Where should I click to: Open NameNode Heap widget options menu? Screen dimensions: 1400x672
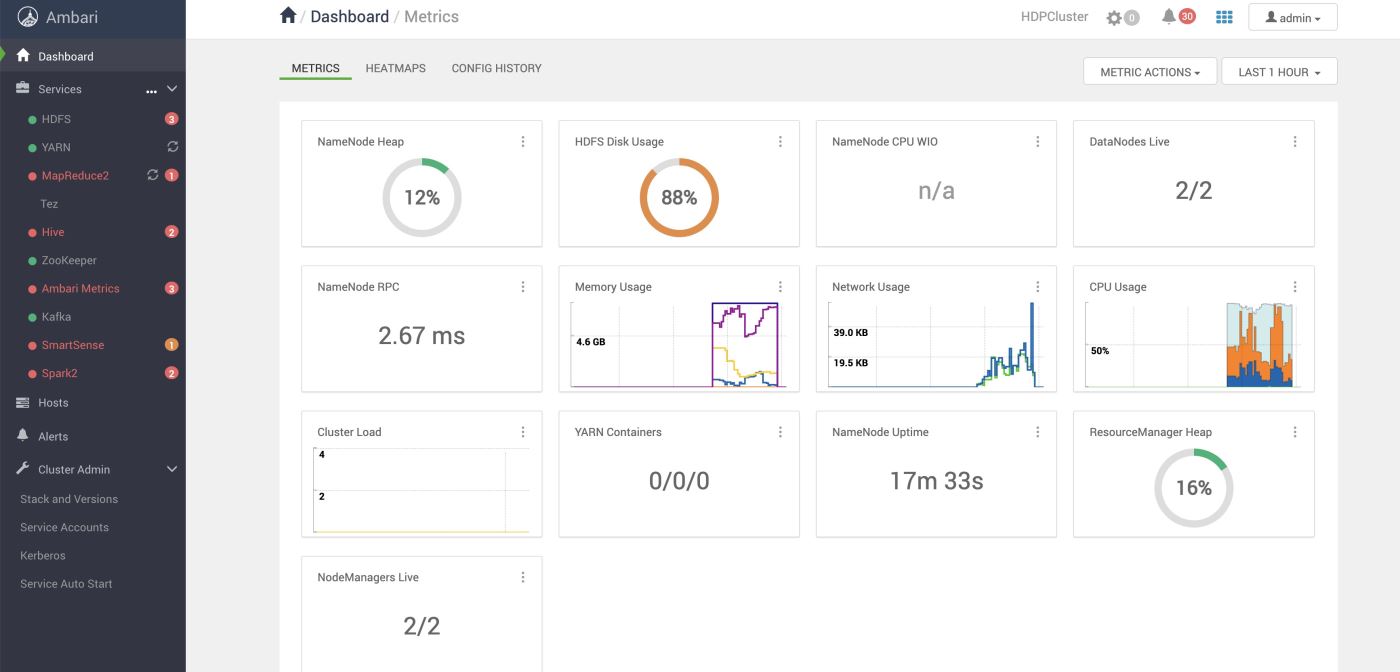[x=523, y=142]
